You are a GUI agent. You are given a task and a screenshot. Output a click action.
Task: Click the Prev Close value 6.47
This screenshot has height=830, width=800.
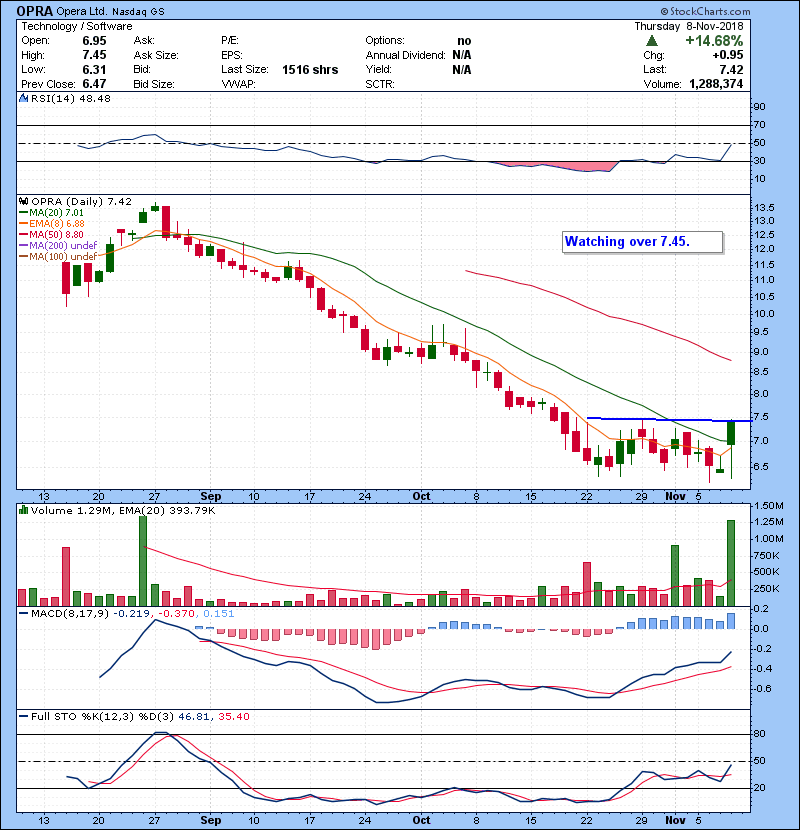click(94, 84)
